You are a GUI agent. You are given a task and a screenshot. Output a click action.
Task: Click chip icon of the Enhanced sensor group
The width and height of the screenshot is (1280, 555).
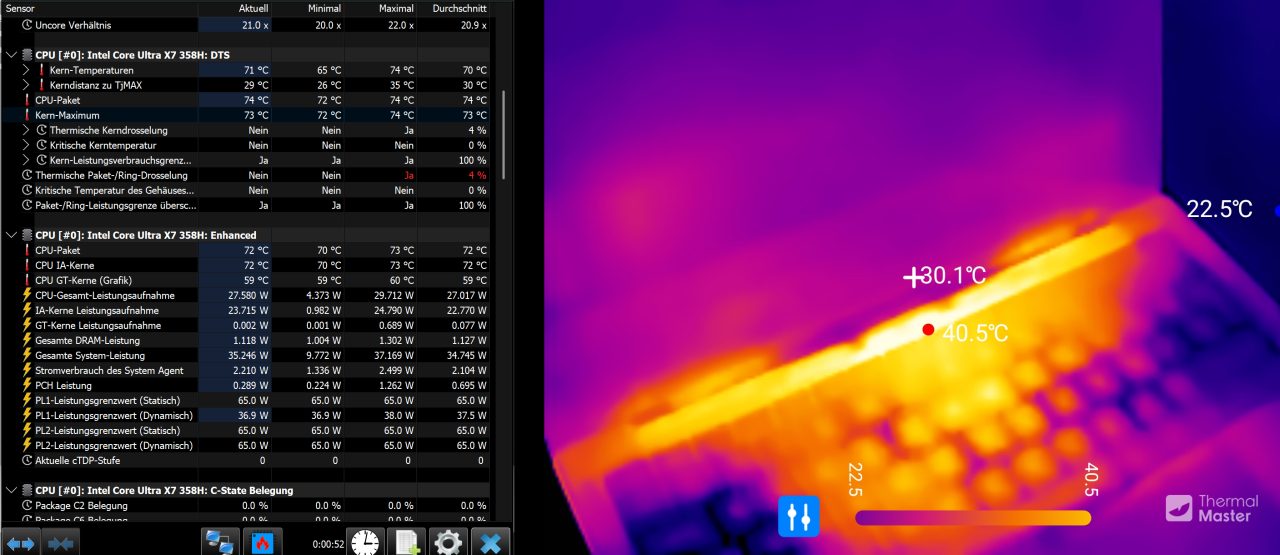27,235
